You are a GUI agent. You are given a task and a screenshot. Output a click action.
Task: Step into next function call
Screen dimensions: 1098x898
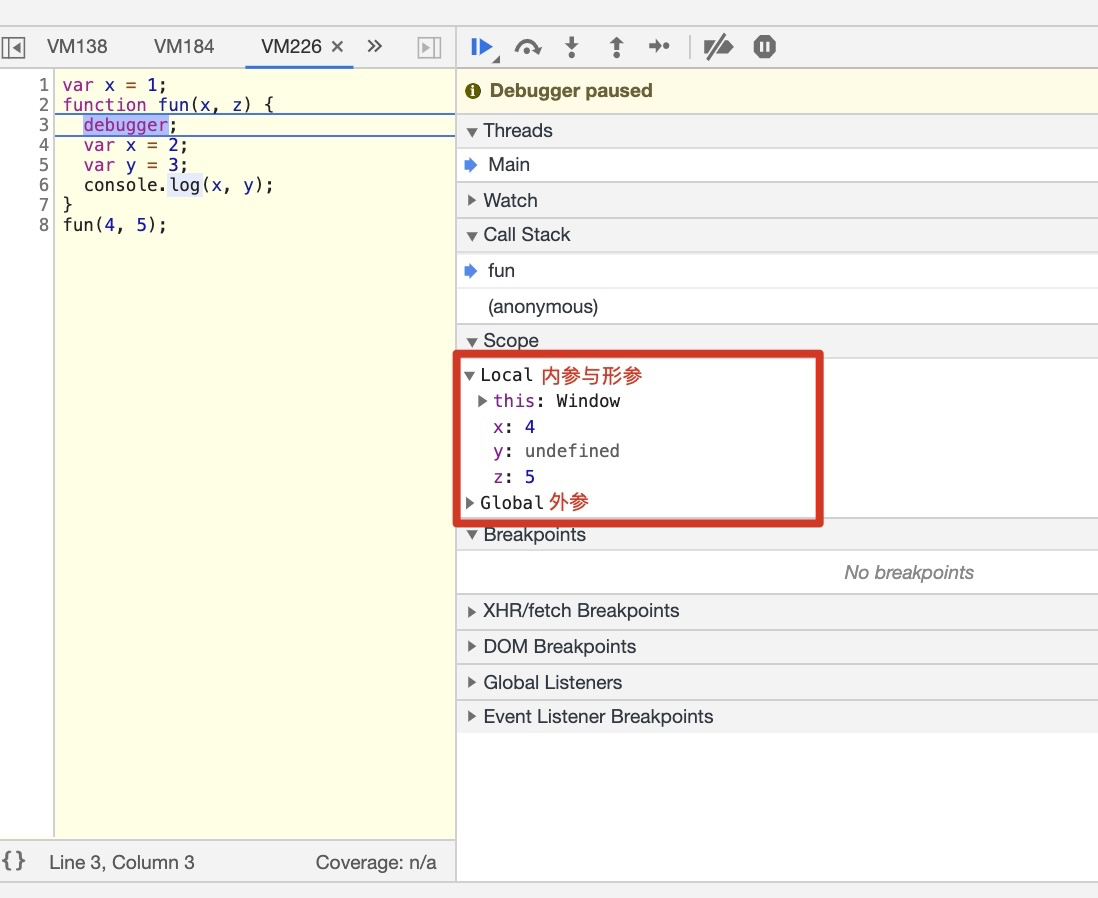pyautogui.click(x=571, y=48)
